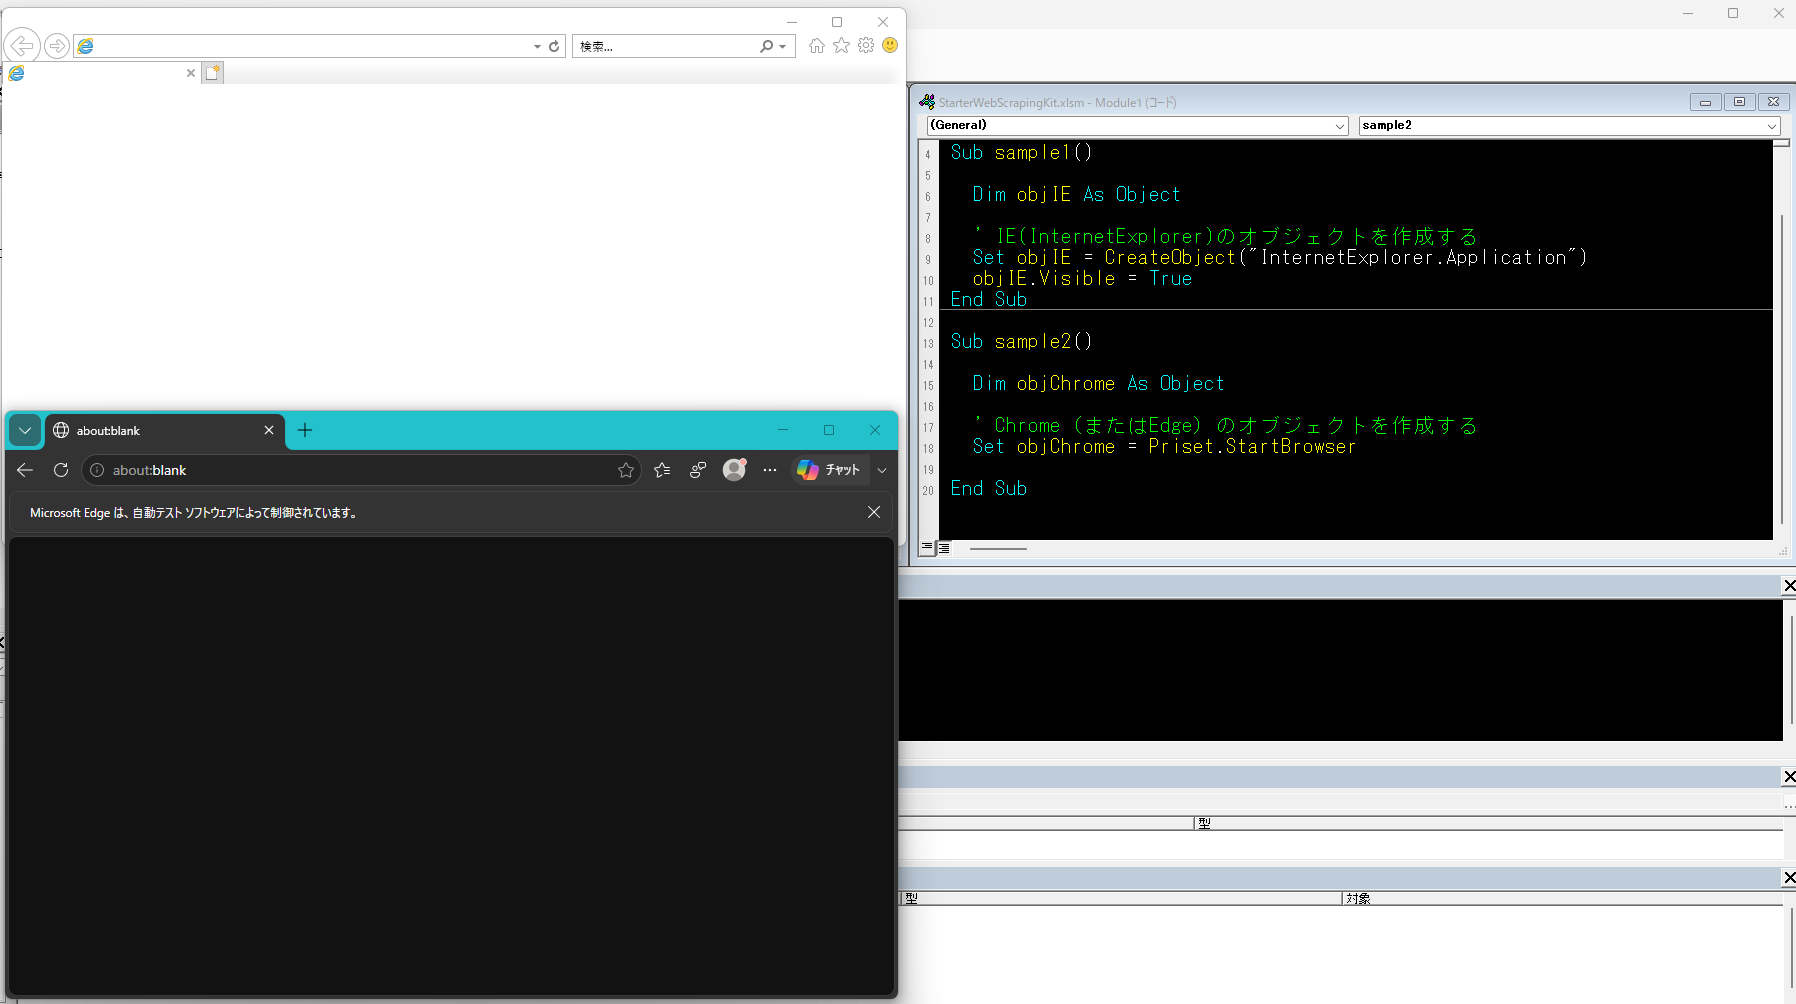Switch to procedure view in code window
1796x1004 pixels.
[927, 548]
